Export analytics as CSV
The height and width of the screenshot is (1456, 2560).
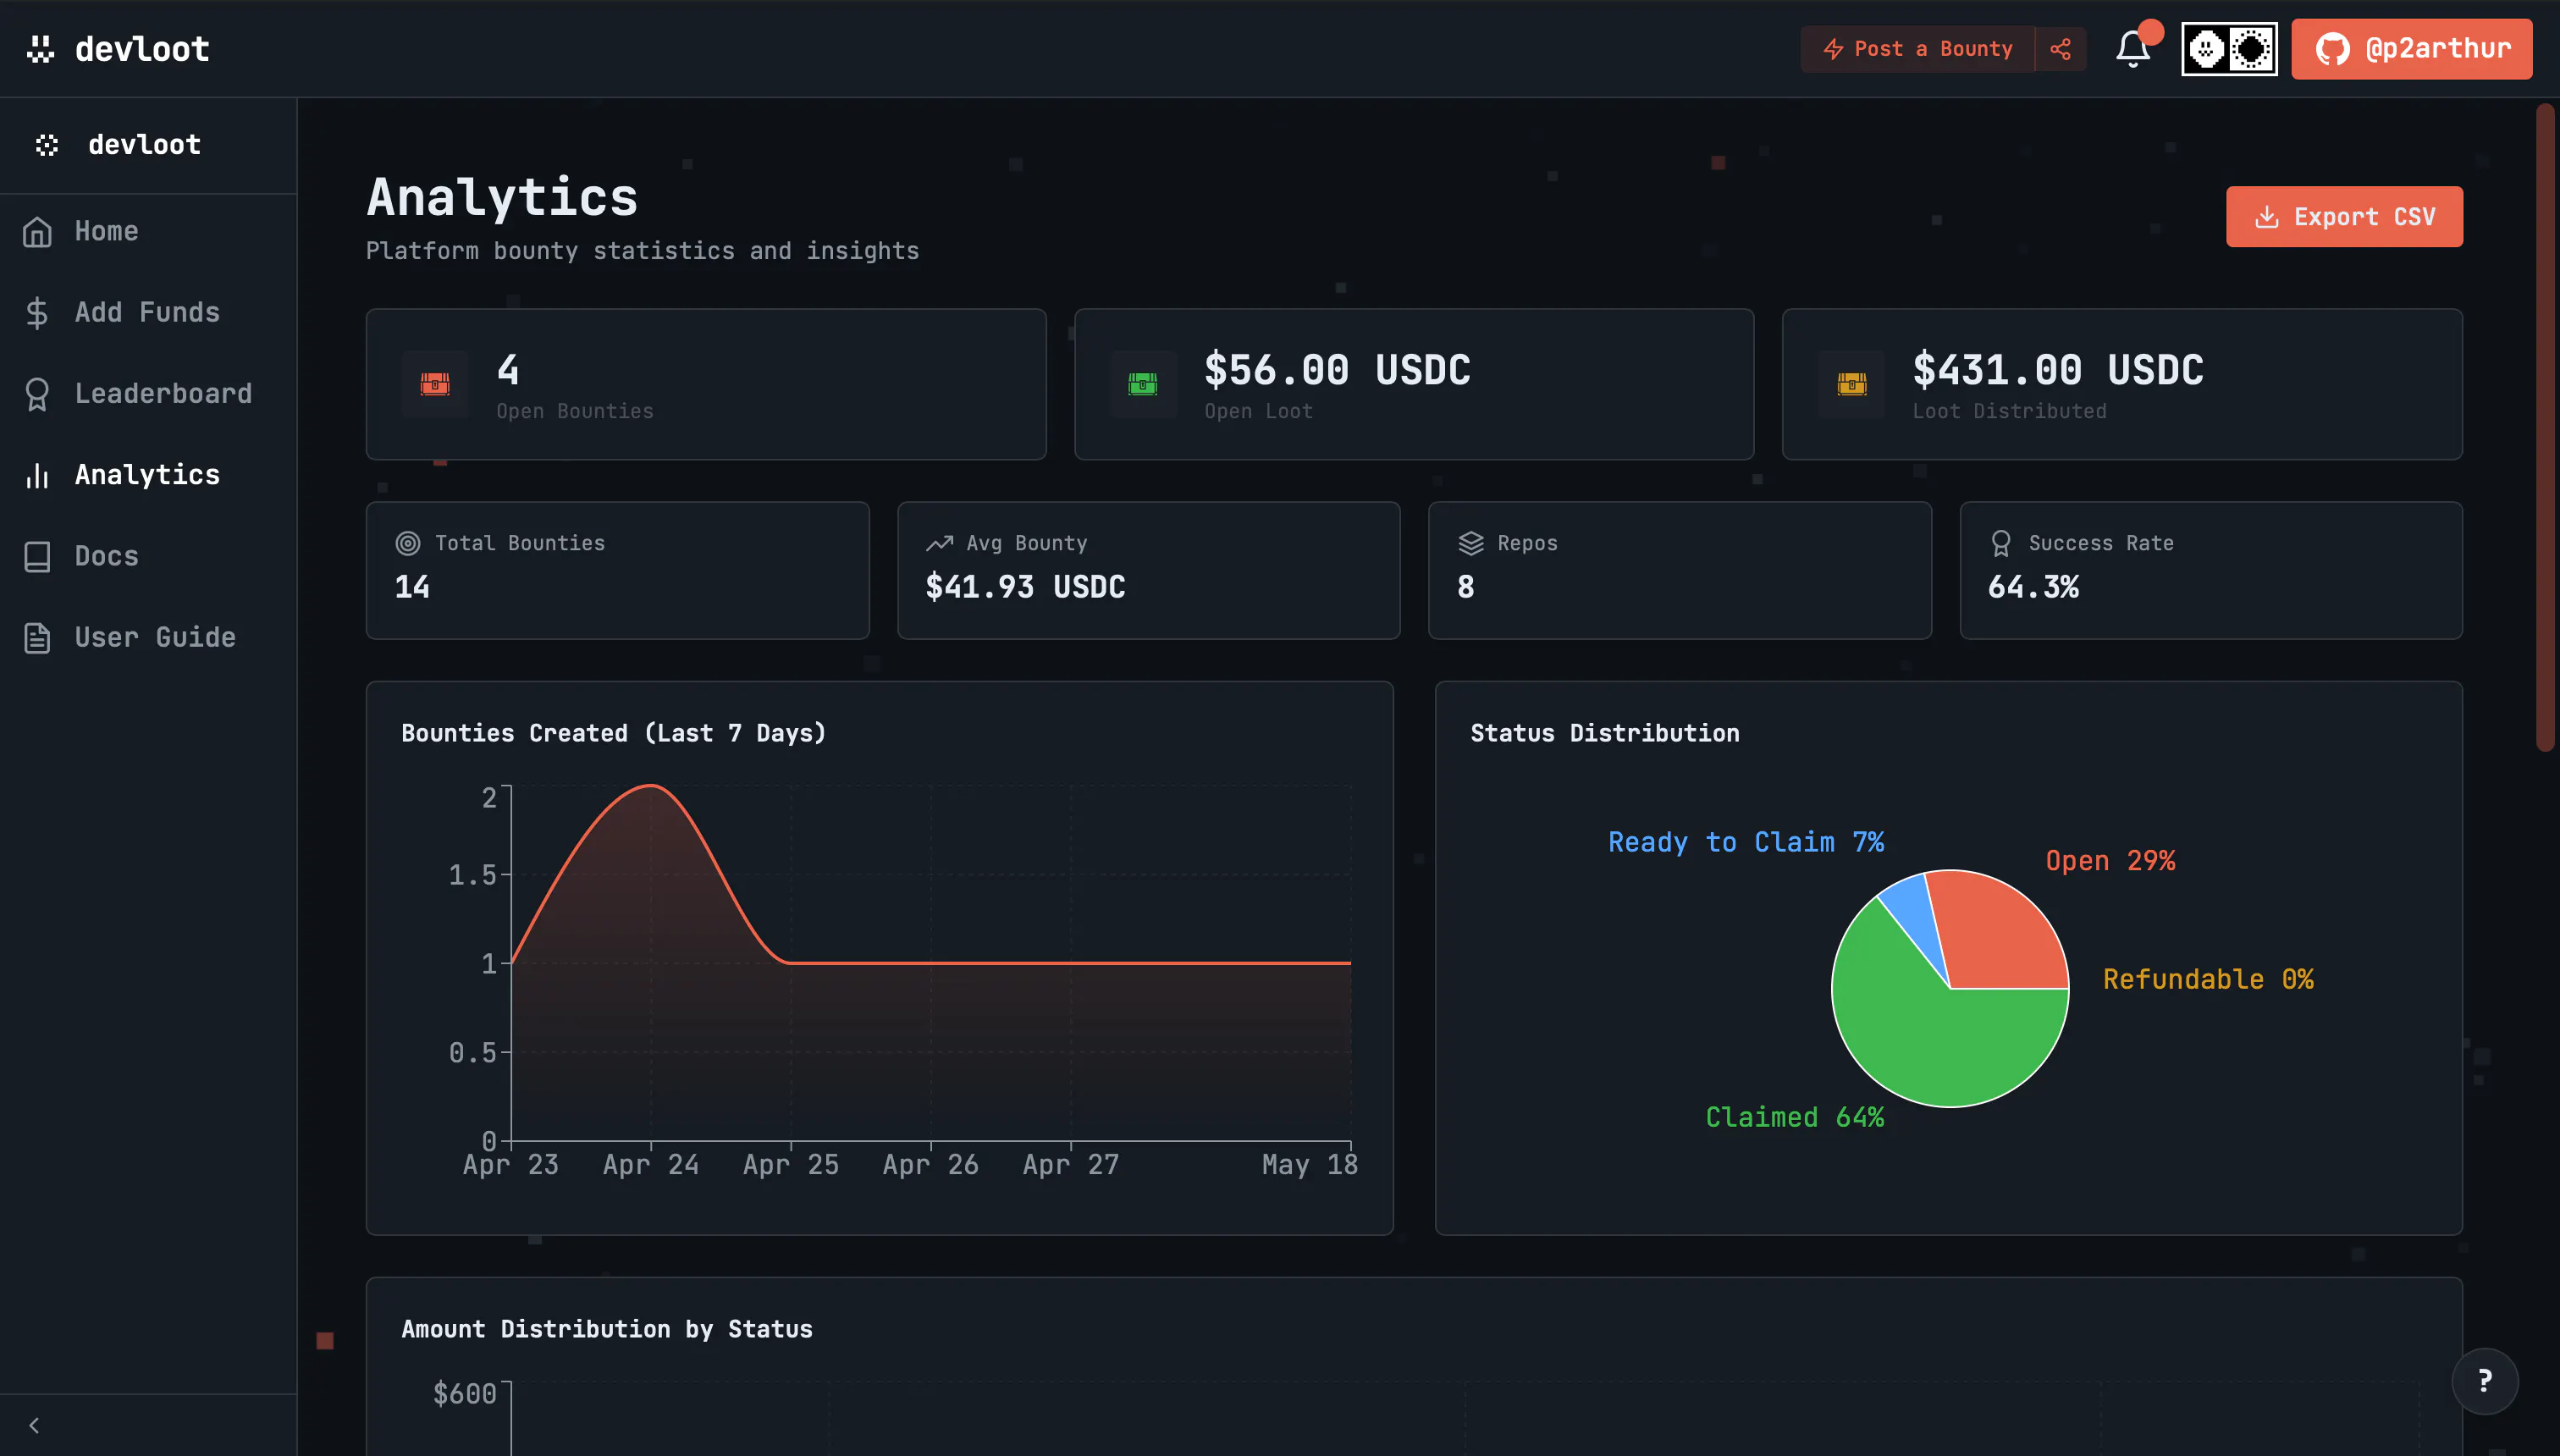pyautogui.click(x=2344, y=217)
